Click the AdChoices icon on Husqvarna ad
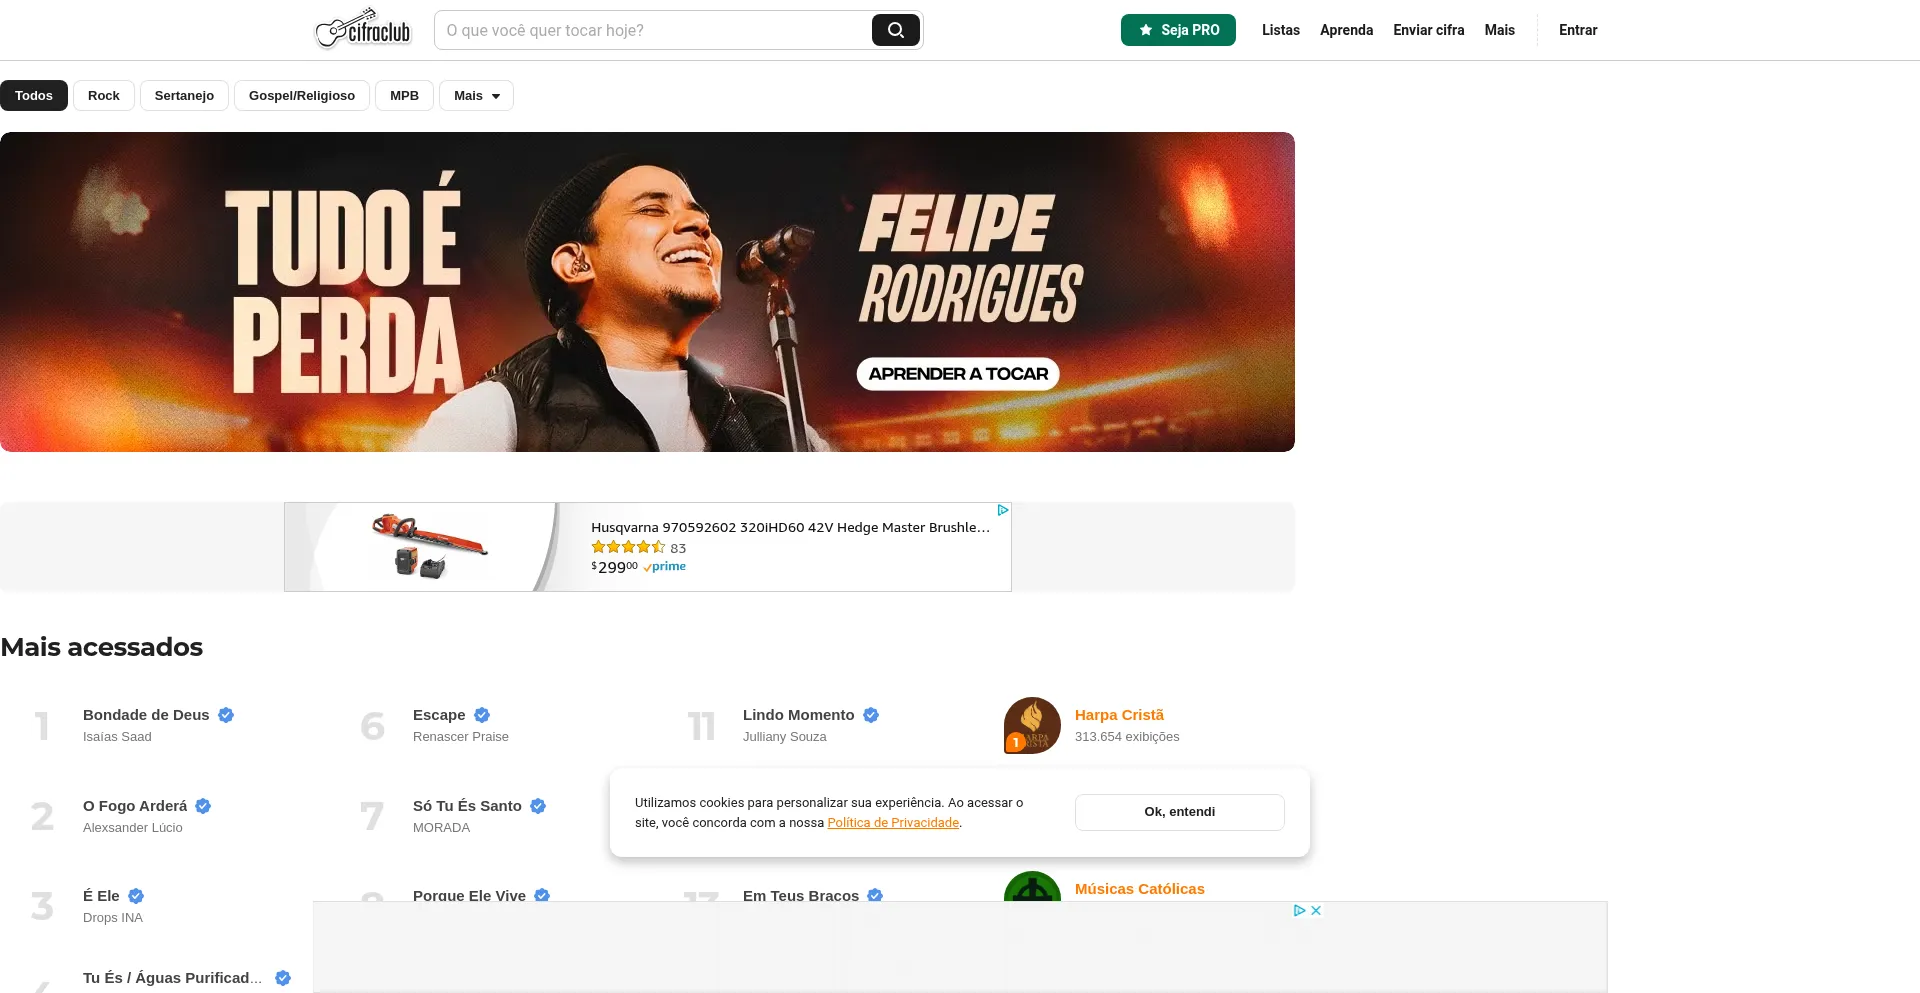This screenshot has height=993, width=1920. click(x=1002, y=510)
